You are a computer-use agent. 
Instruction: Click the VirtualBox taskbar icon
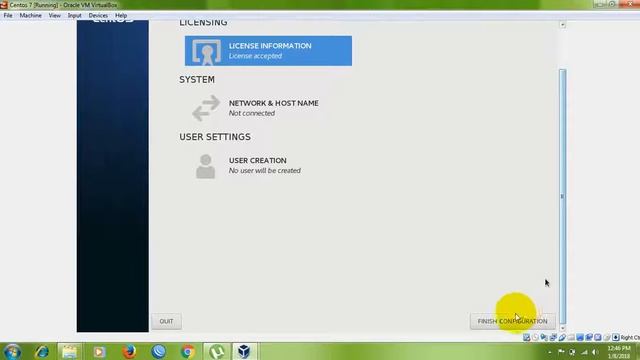point(244,351)
